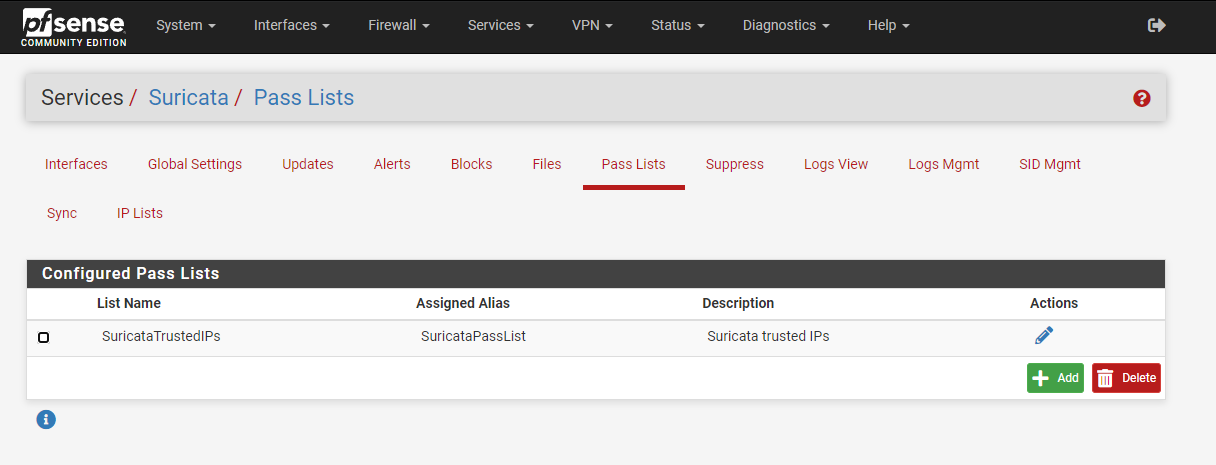Expand the Diagnostics dropdown menu
The width and height of the screenshot is (1216, 465).
click(785, 26)
